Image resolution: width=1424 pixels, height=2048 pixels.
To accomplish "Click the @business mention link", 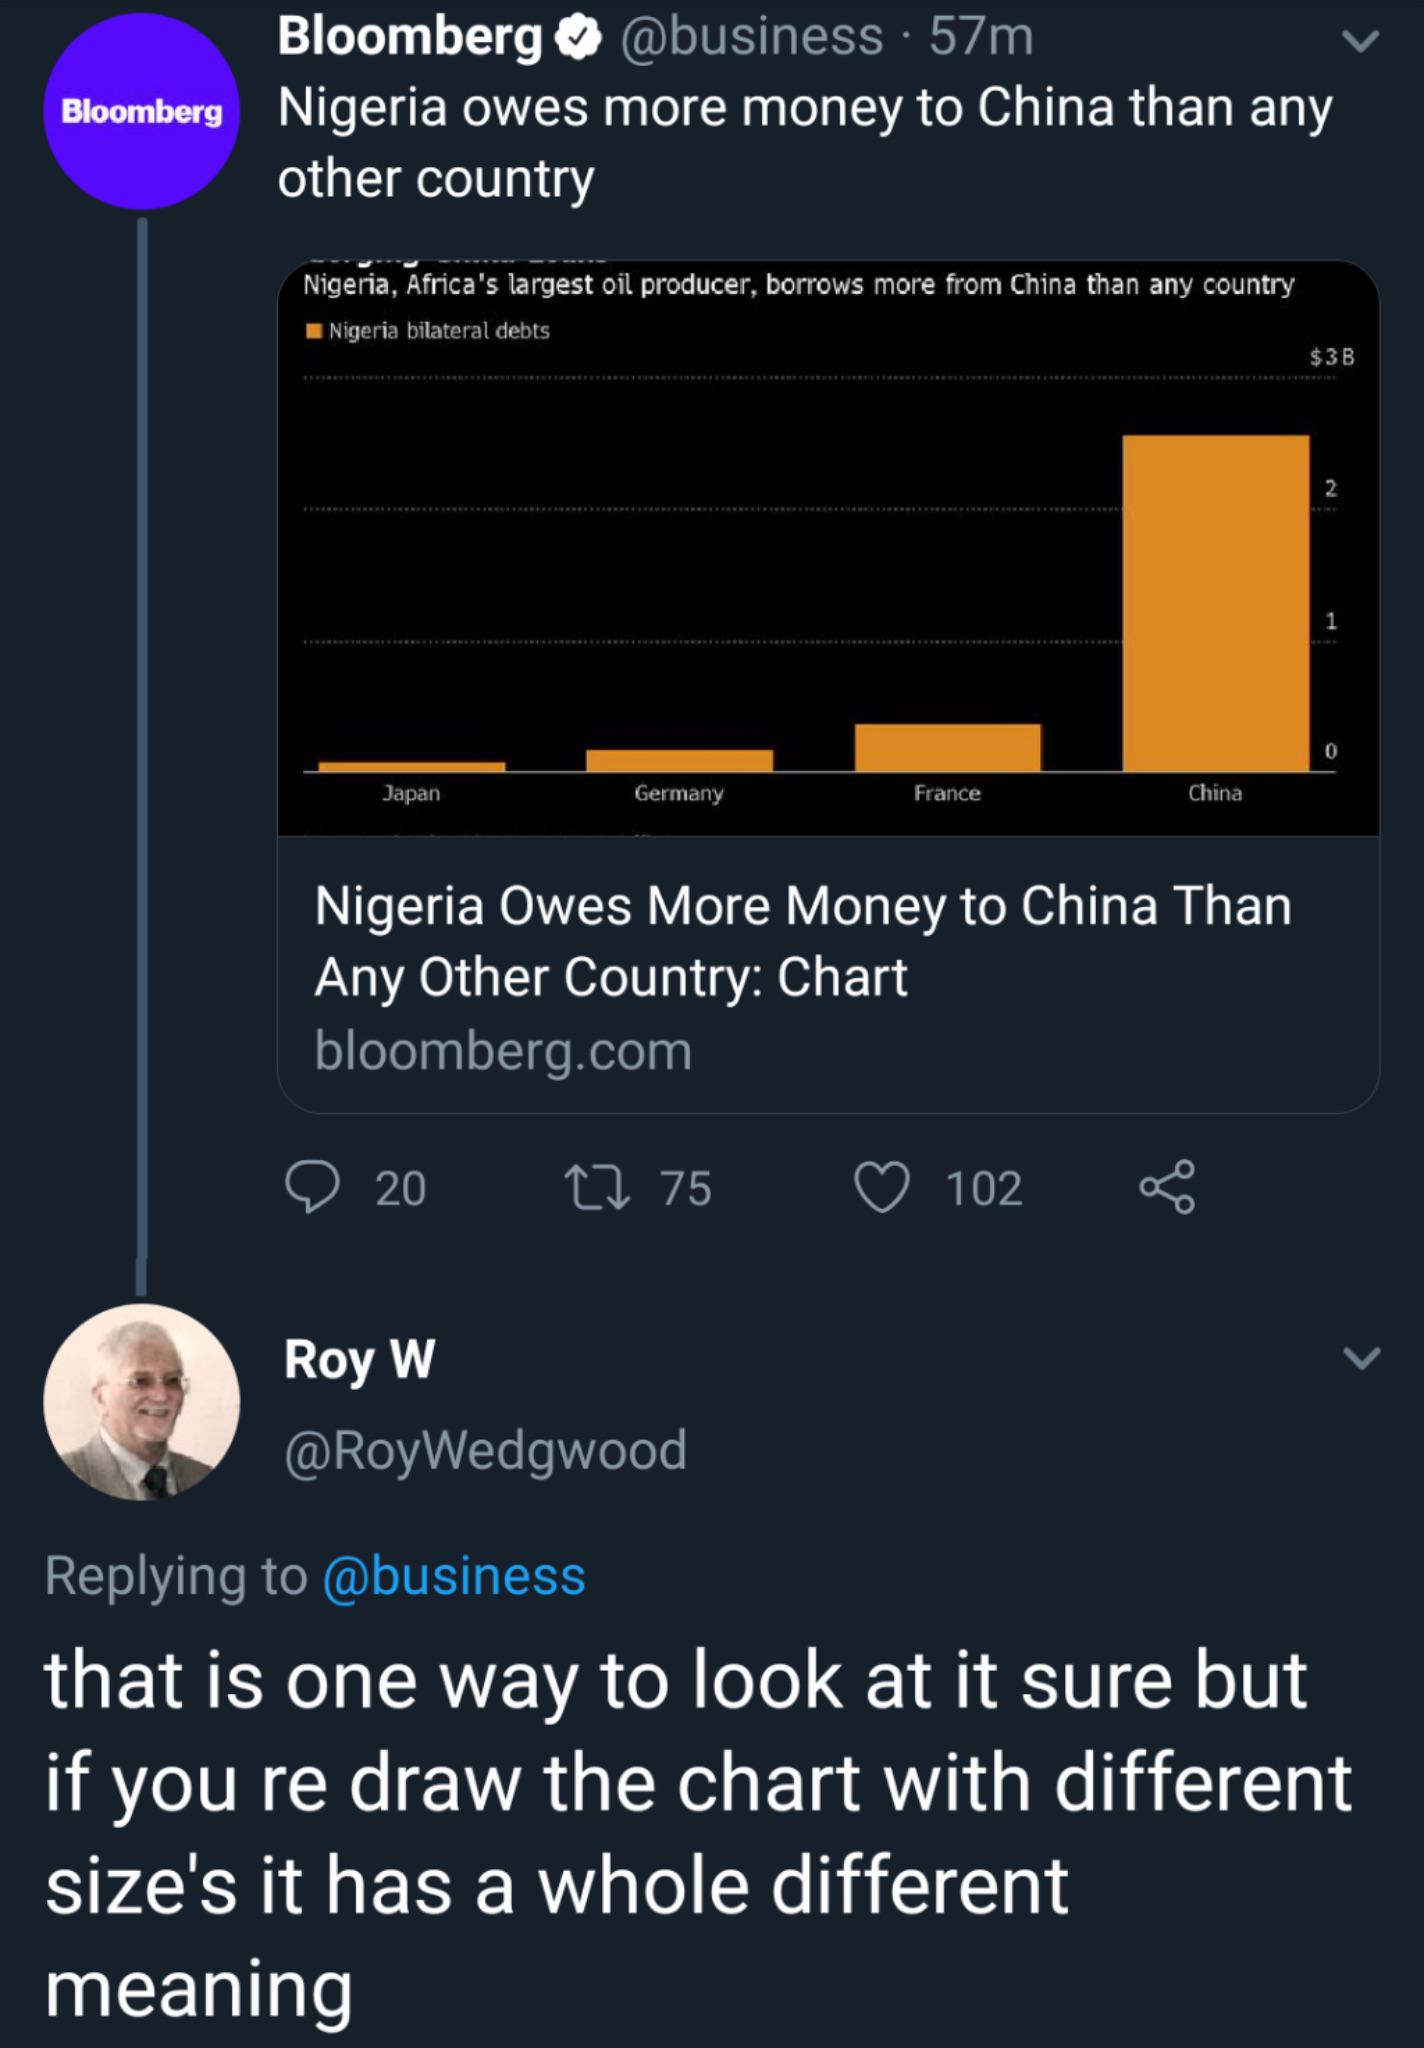I will 454,1577.
